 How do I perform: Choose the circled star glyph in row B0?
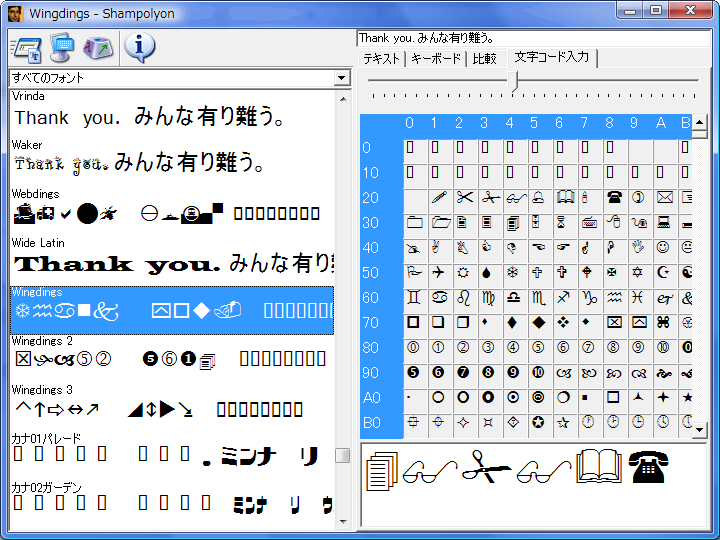[539, 422]
